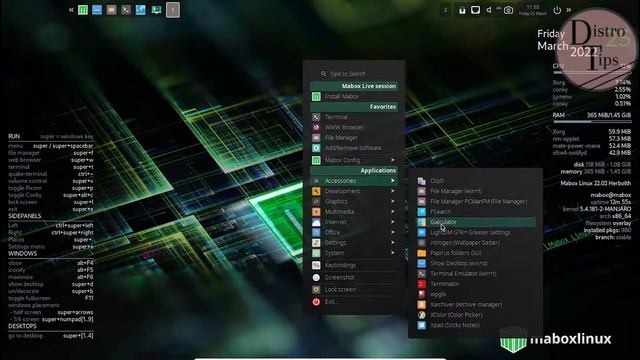640x360 pixels.
Task: Click the left double-chevron on the top panel
Action: [71, 10]
